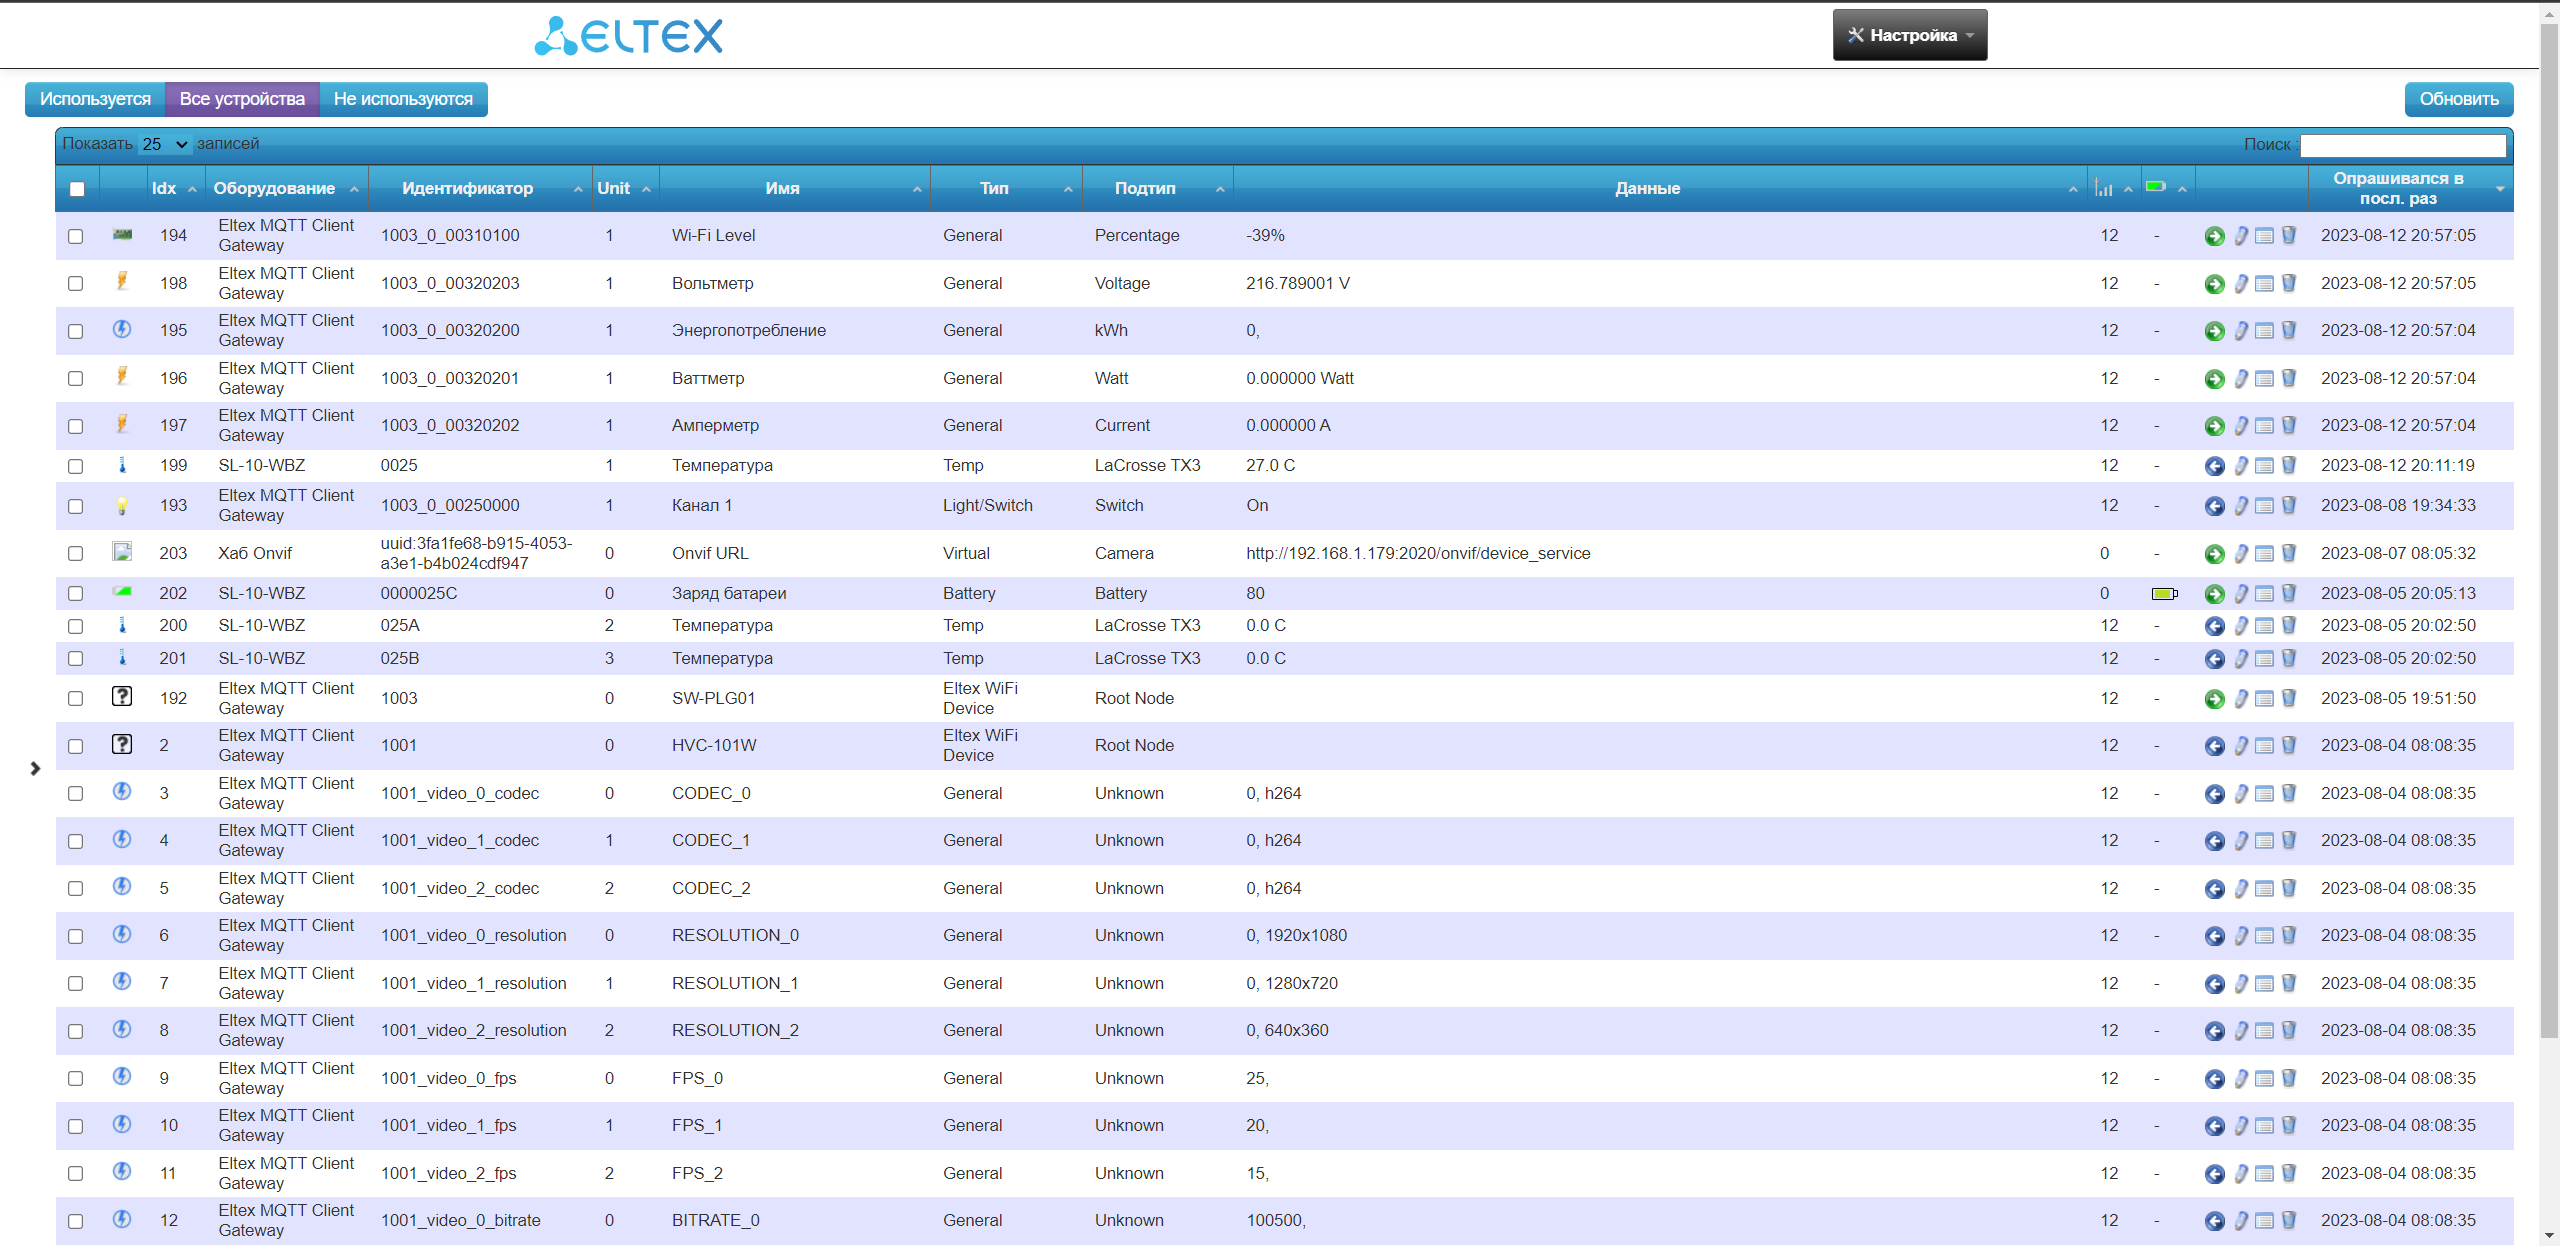The height and width of the screenshot is (1246, 2560).
Task: Click blue back-arrow icon in CODEC_0 row
Action: (2214, 794)
